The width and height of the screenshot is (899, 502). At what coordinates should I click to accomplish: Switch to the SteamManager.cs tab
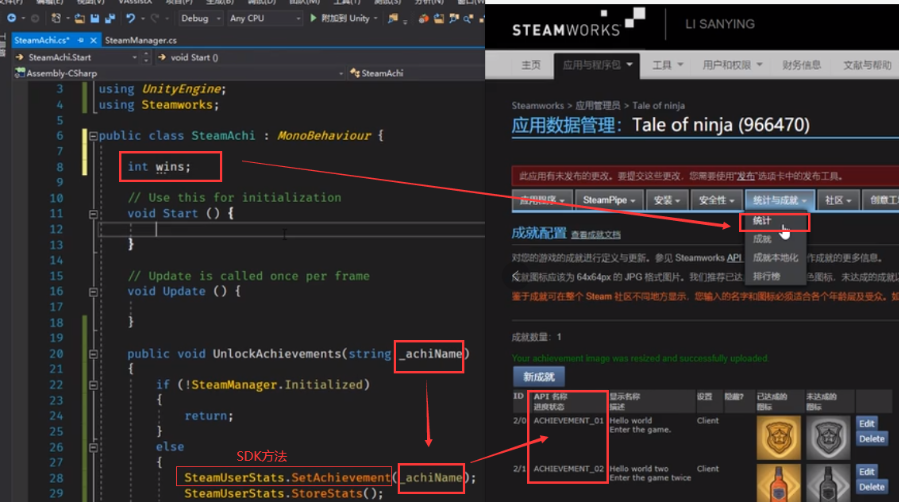coord(140,40)
